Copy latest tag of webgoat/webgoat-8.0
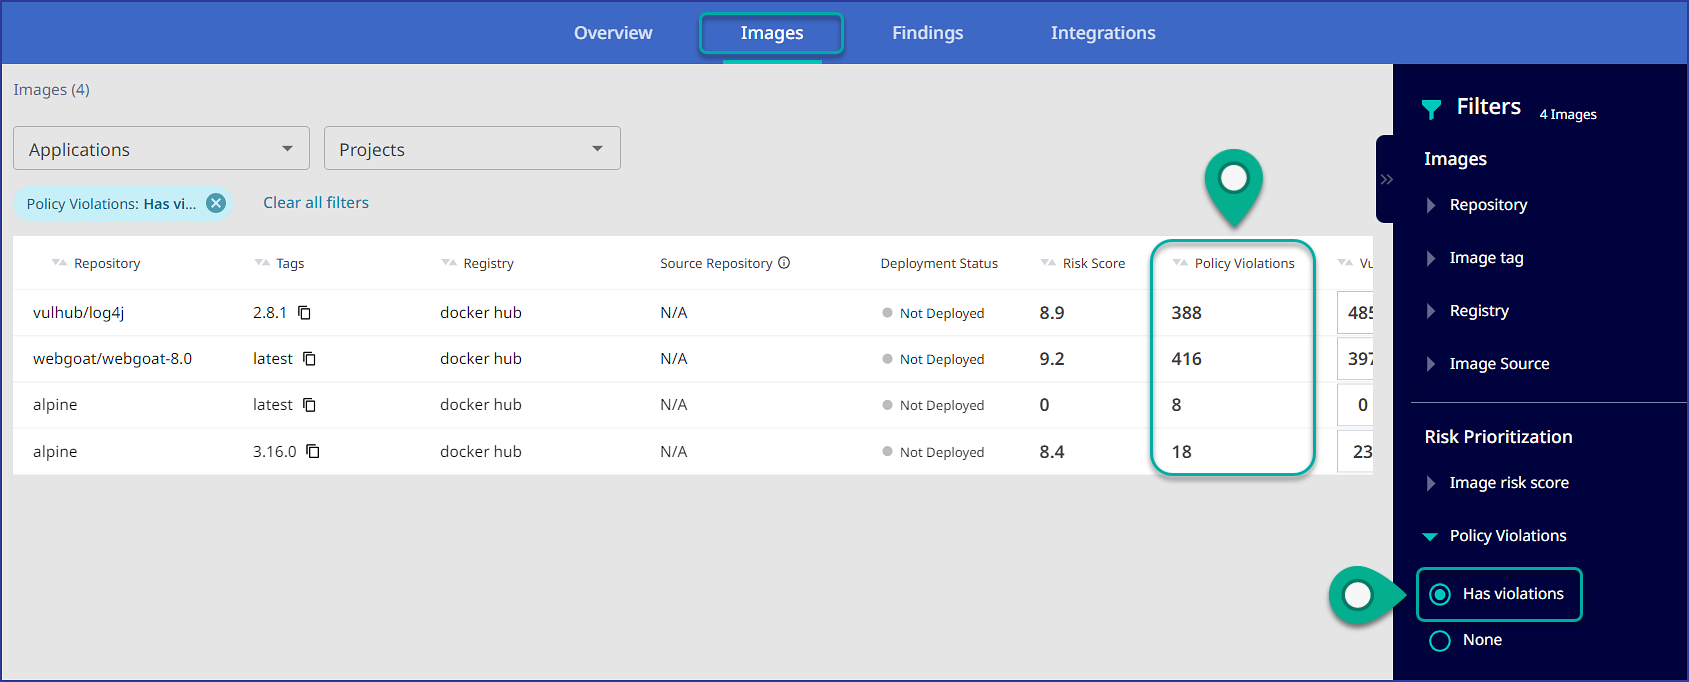 click(310, 359)
